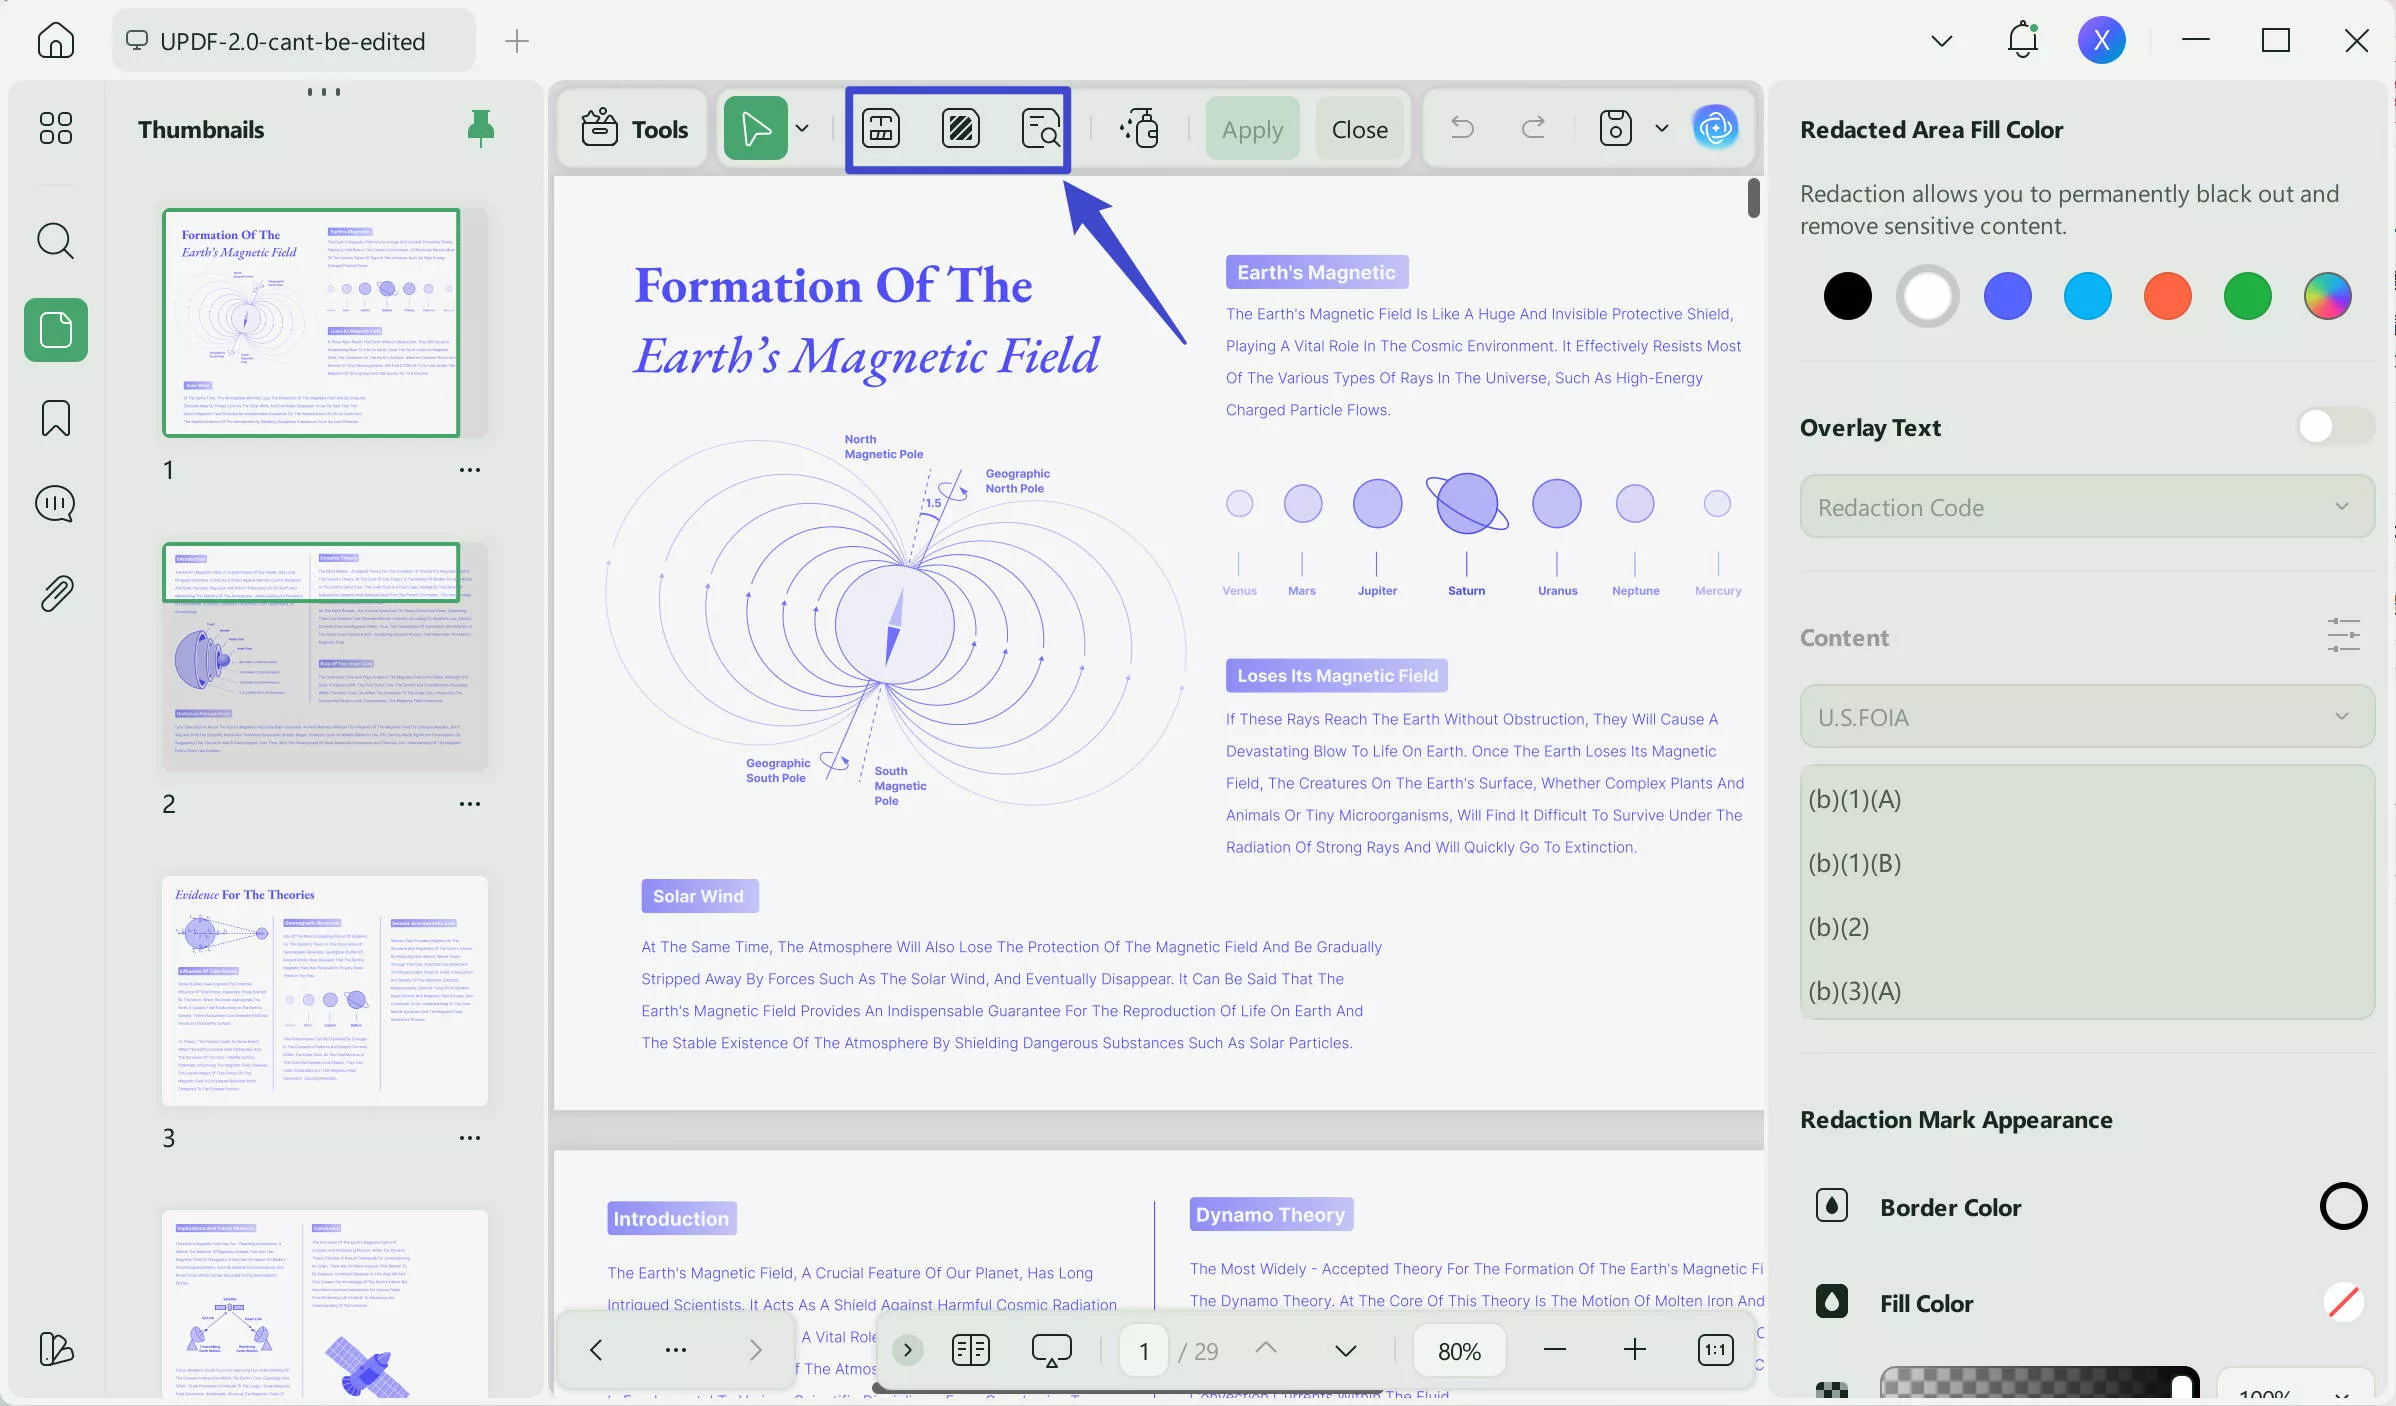This screenshot has height=1406, width=2396.
Task: Open the attachments panel (paperclip icon)
Action: coord(55,594)
